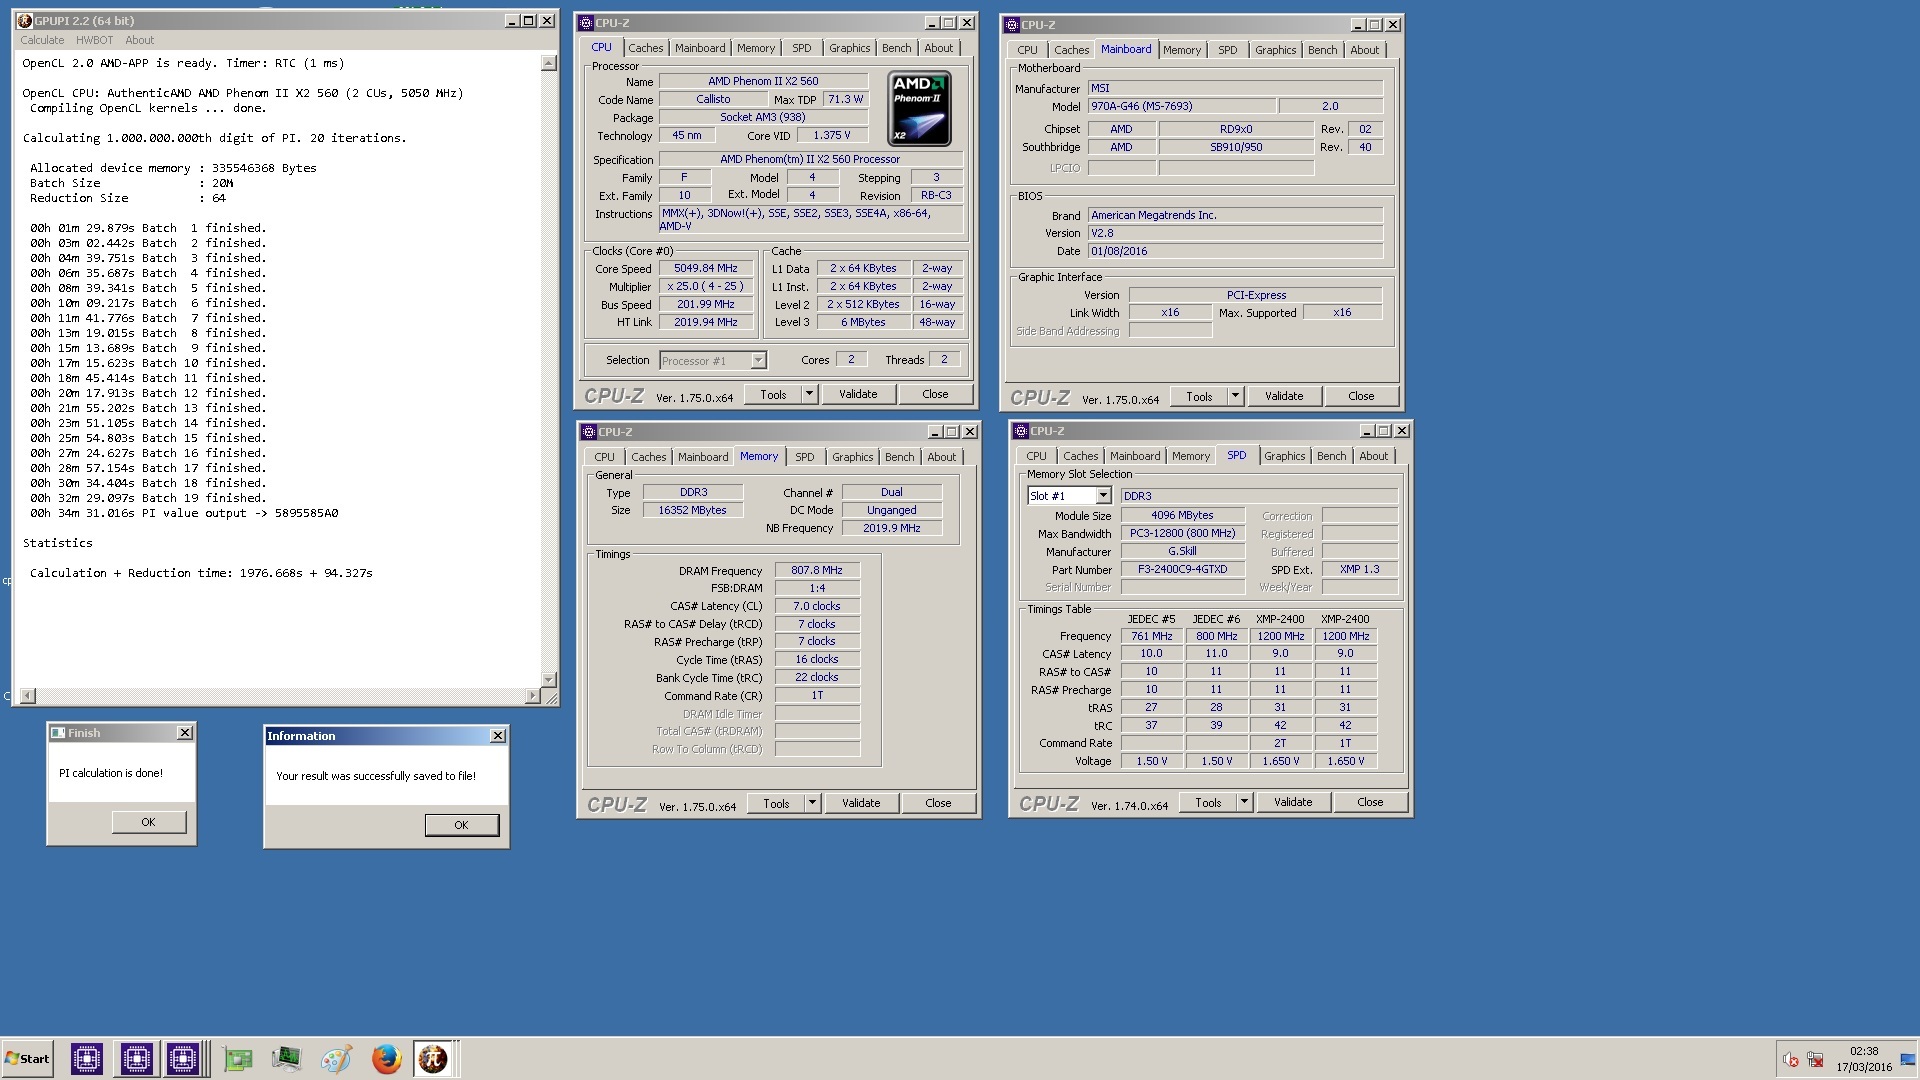
Task: Click GPUPI vertical scrollbar up arrow
Action: [548, 63]
